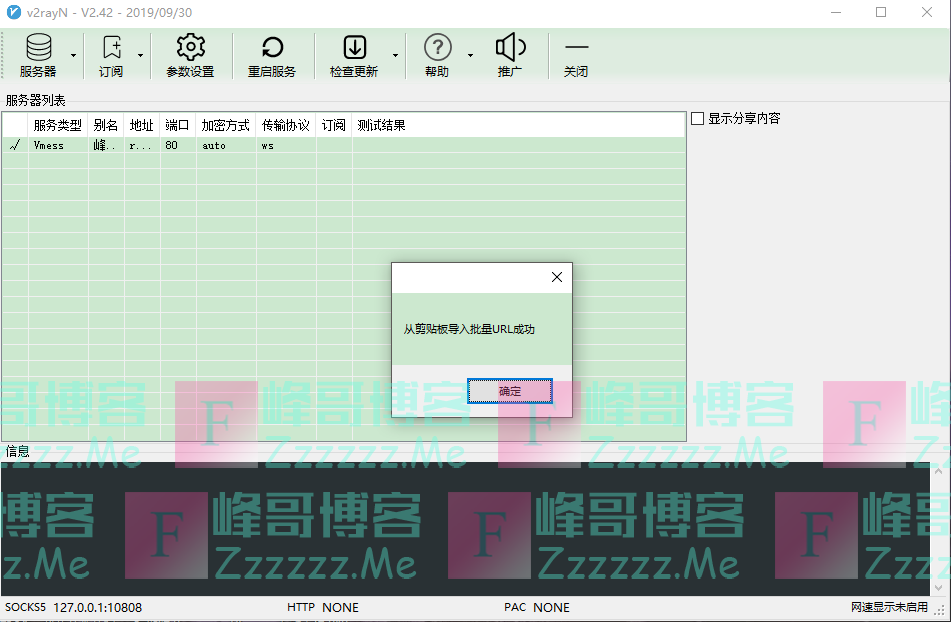Expand the 检查更新 dropdown arrow
This screenshot has height=622, width=951.
395,55
